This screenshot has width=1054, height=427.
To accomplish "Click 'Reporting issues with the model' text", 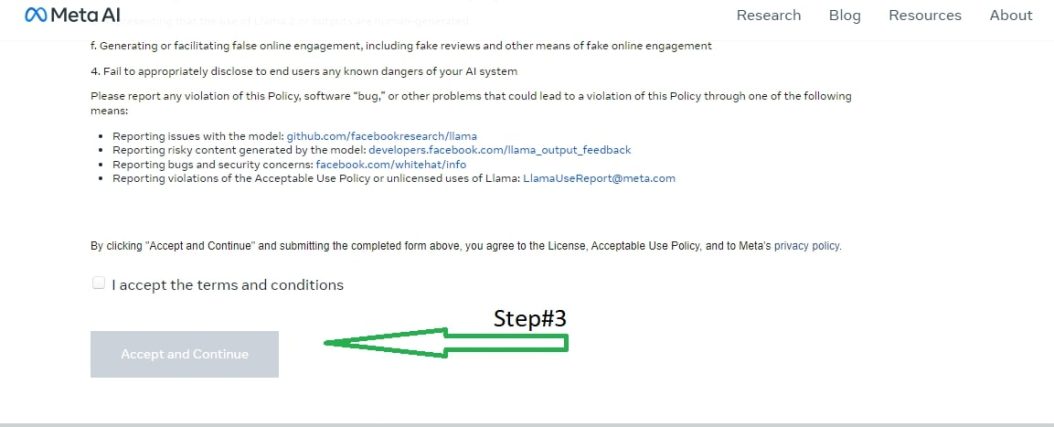I will [x=198, y=136].
